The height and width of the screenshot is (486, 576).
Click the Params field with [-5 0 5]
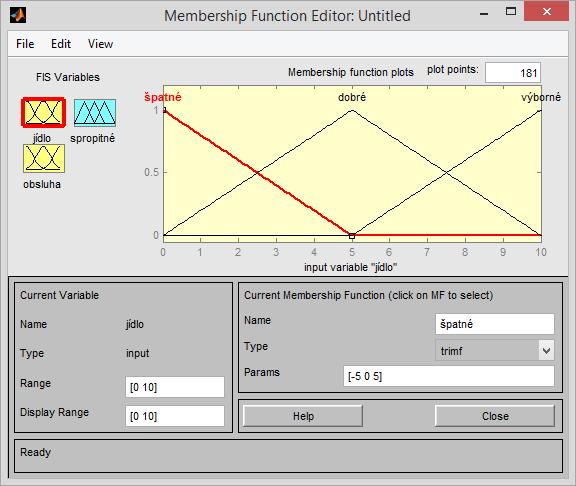click(x=449, y=376)
